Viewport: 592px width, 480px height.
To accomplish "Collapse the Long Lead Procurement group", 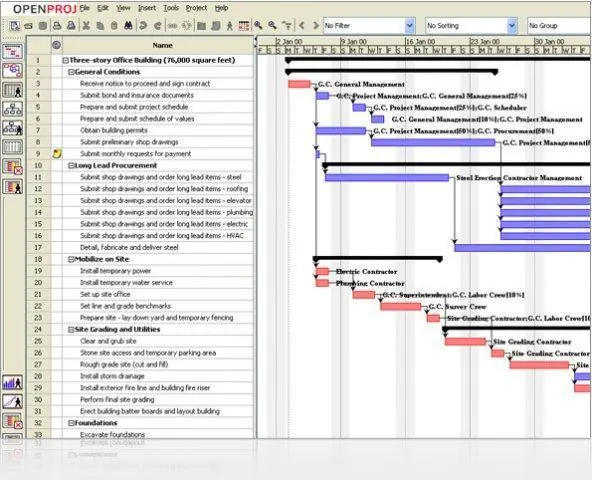I will pos(71,166).
